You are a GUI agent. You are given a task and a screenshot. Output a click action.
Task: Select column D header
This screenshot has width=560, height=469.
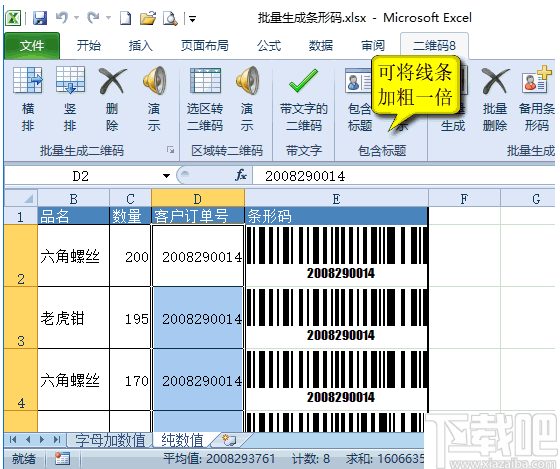pyautogui.click(x=198, y=198)
